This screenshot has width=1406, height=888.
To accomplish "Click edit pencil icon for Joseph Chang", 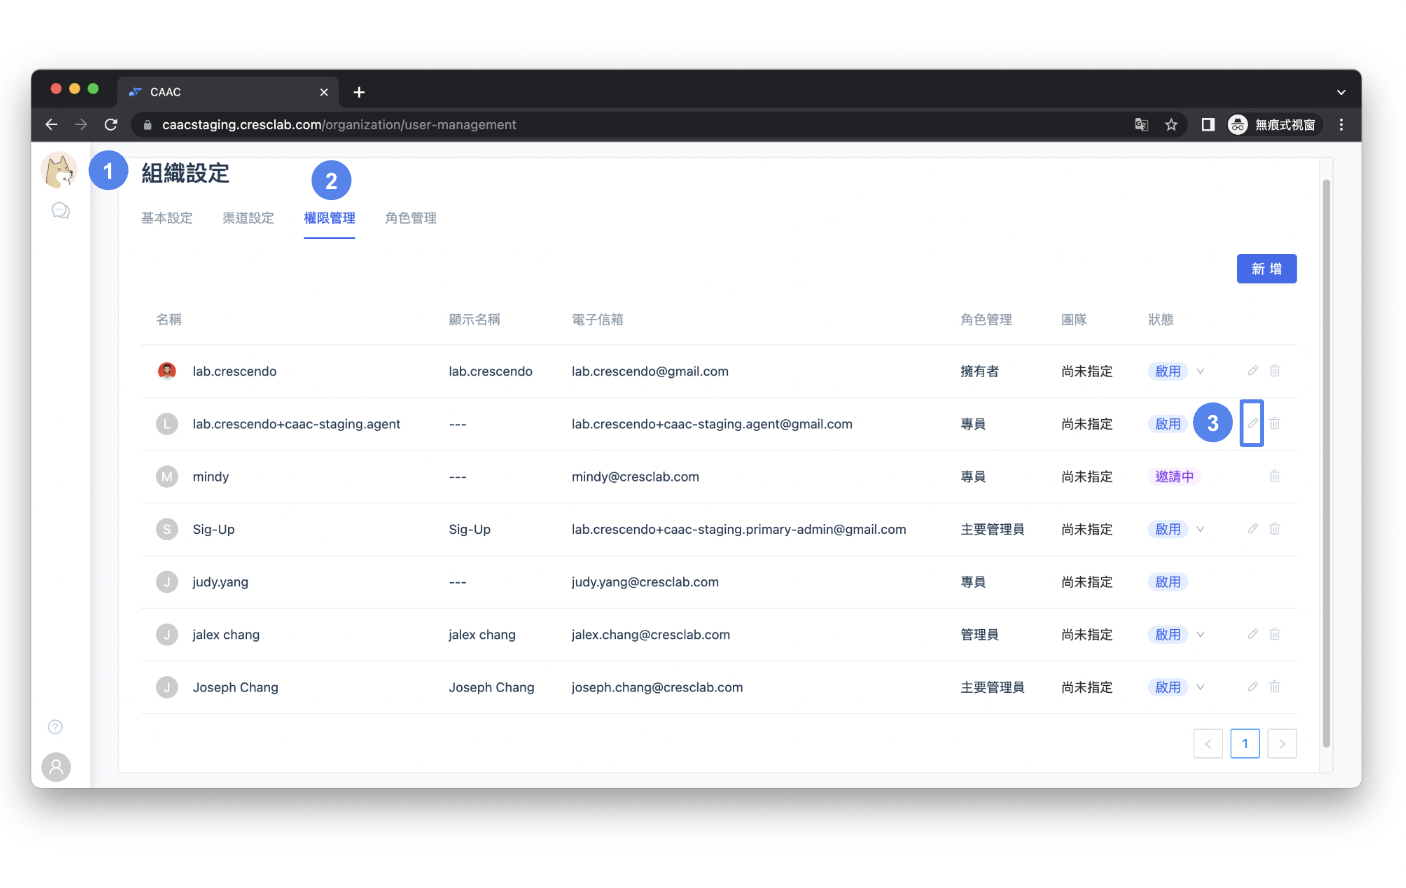I will [x=1252, y=687].
